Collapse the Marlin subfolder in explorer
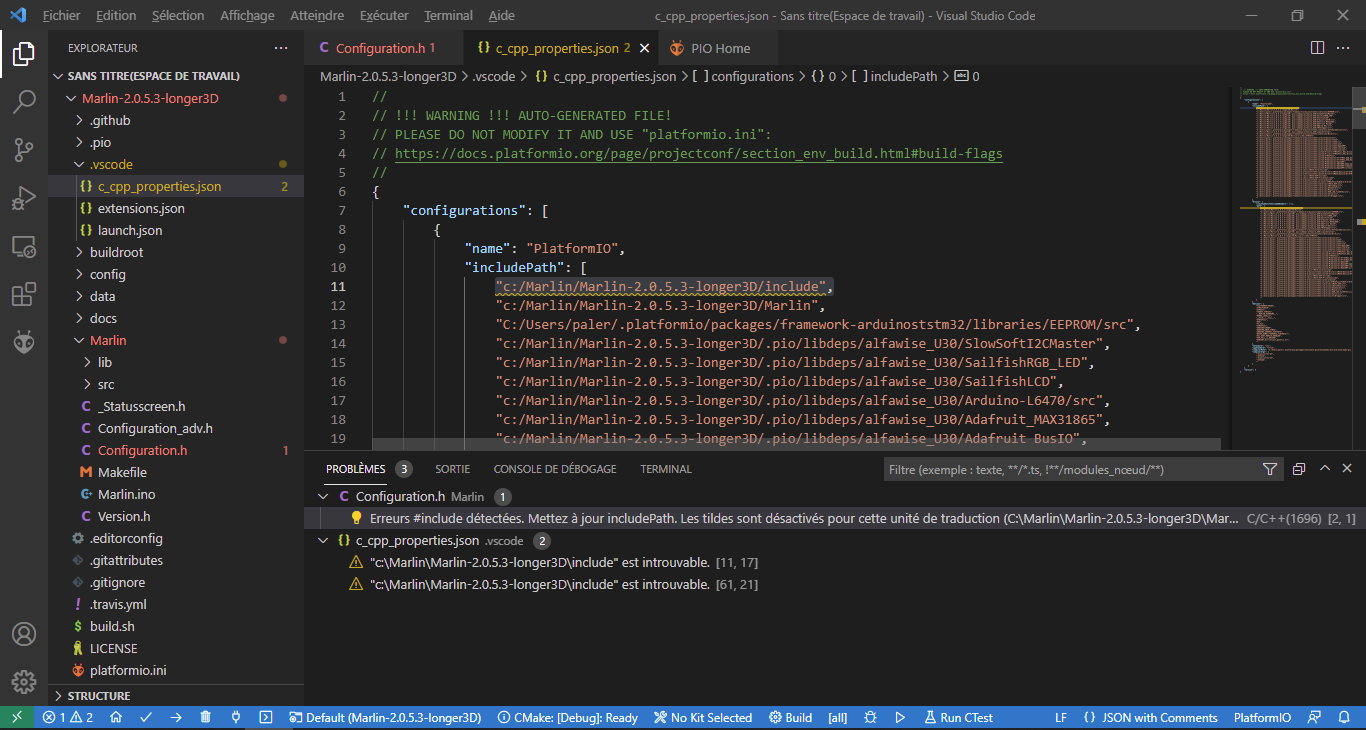Screen dimensions: 1366x730 [80, 341]
